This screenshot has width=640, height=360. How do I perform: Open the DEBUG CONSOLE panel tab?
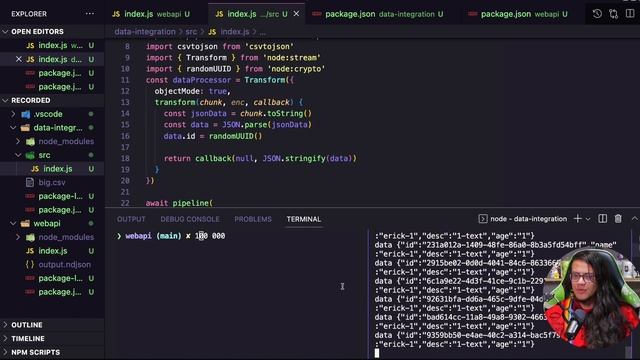coord(190,219)
